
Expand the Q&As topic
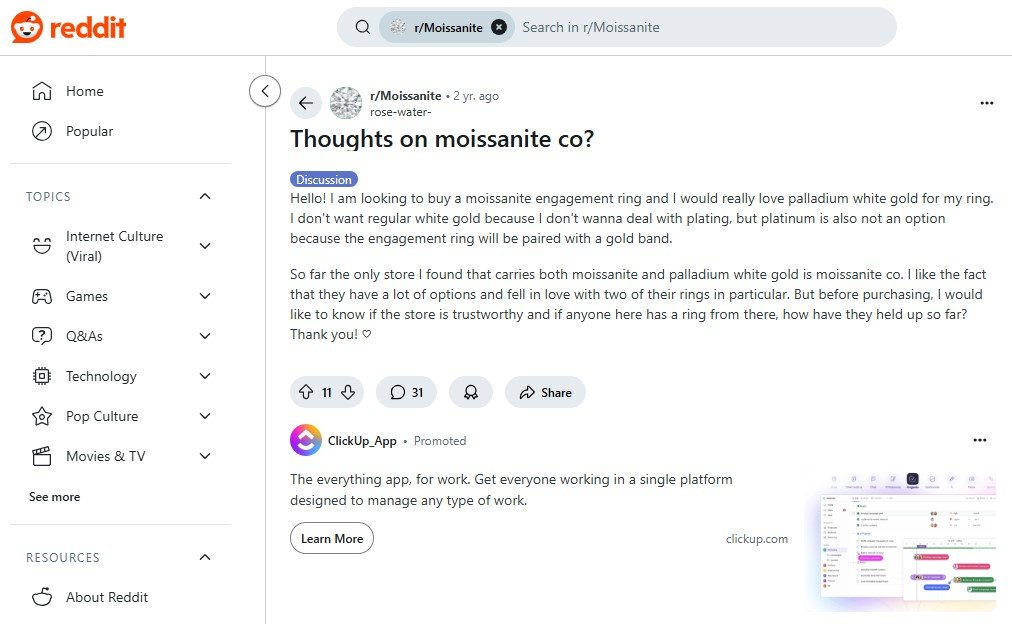point(205,336)
